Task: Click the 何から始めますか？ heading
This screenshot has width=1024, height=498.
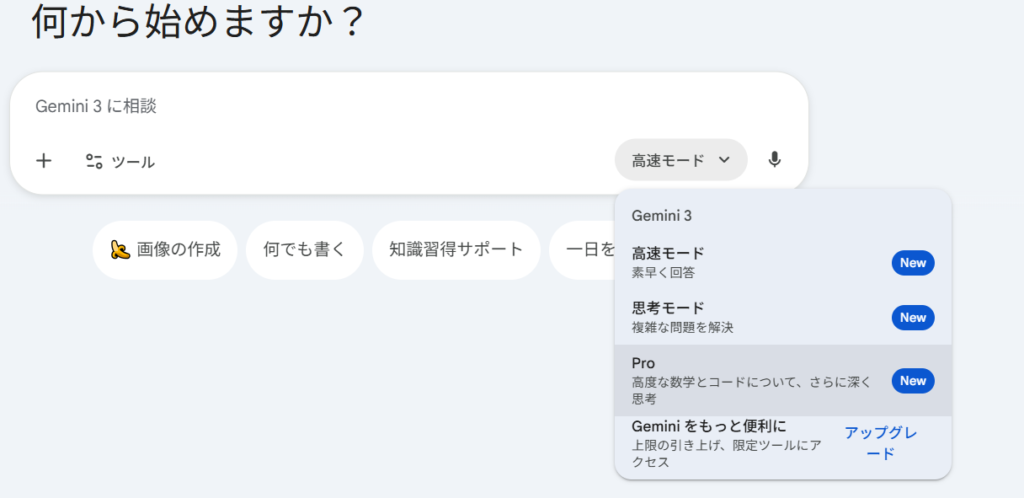Action: (196, 22)
